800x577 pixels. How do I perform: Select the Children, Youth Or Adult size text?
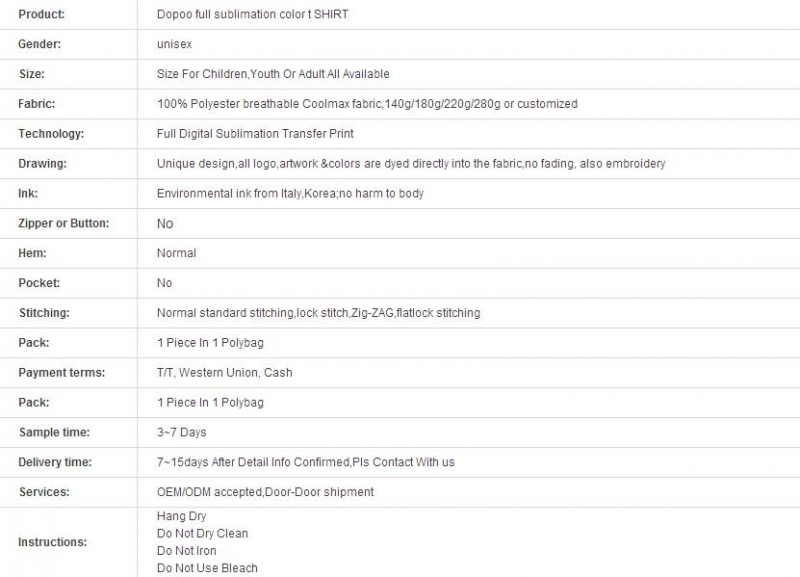click(273, 74)
